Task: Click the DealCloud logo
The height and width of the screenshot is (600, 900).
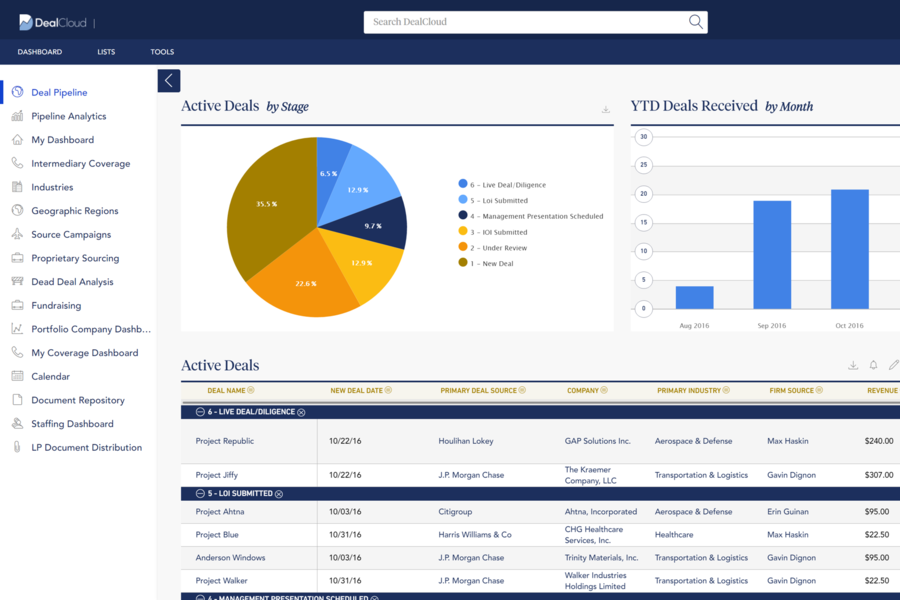Action: coord(52,22)
